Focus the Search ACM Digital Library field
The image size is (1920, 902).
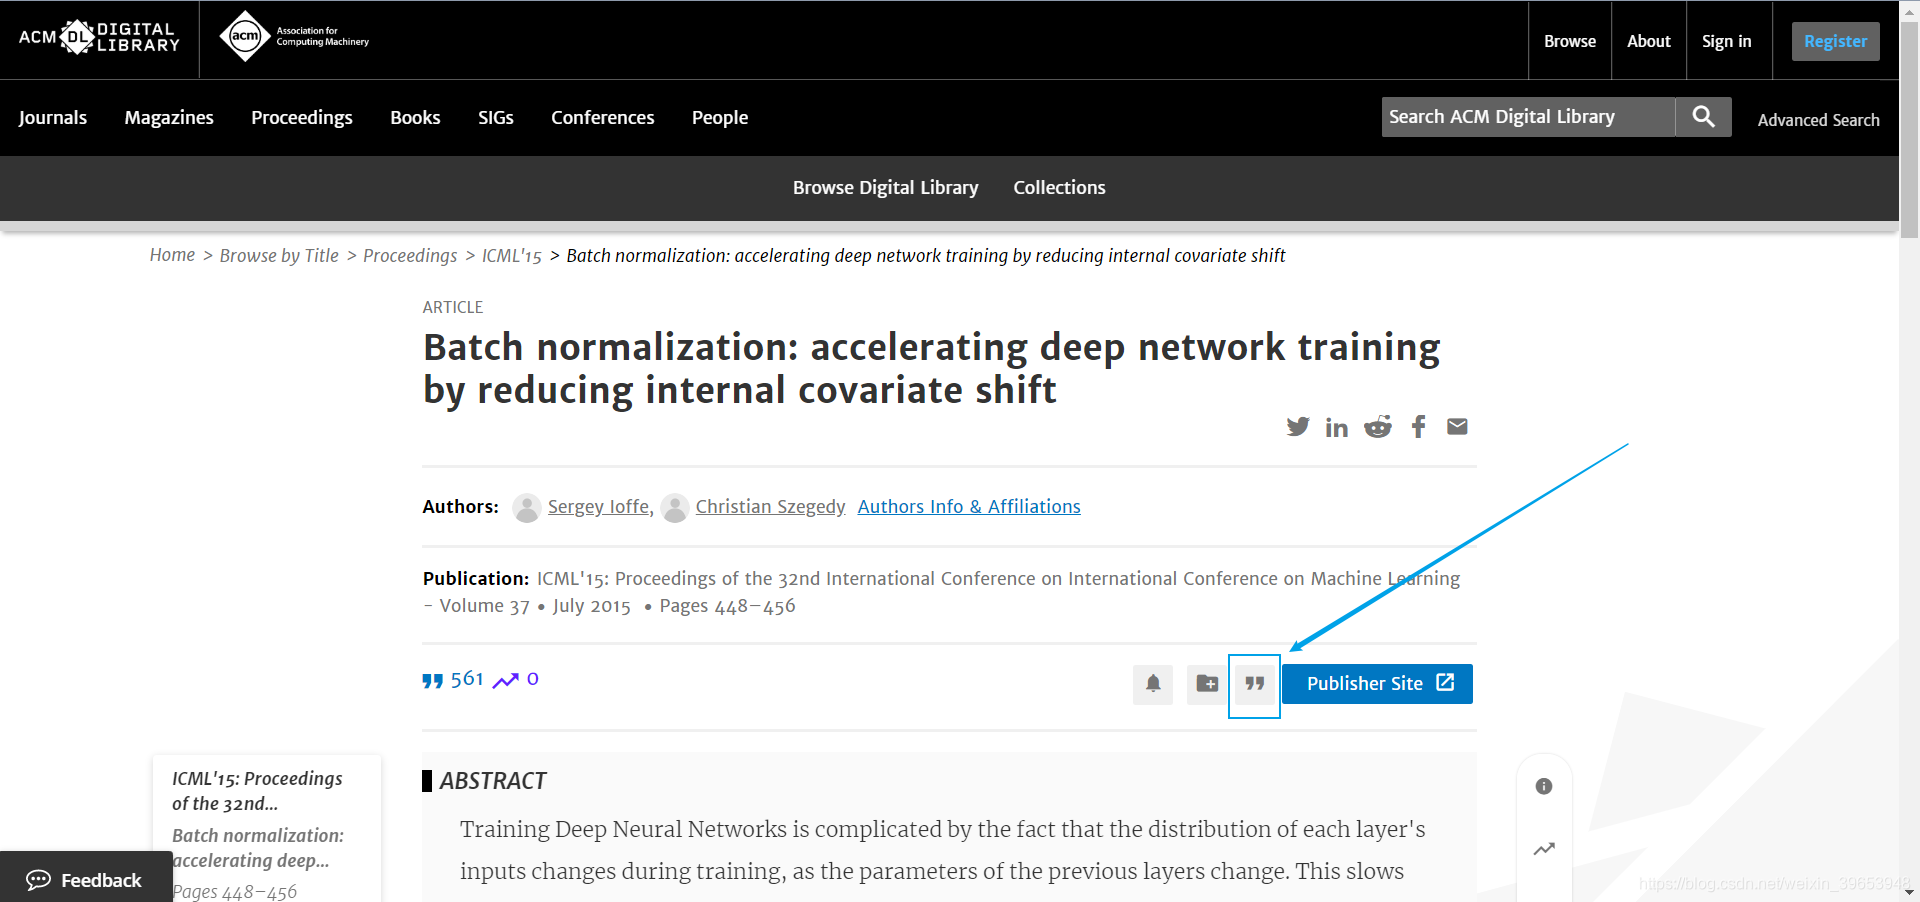(x=1528, y=117)
